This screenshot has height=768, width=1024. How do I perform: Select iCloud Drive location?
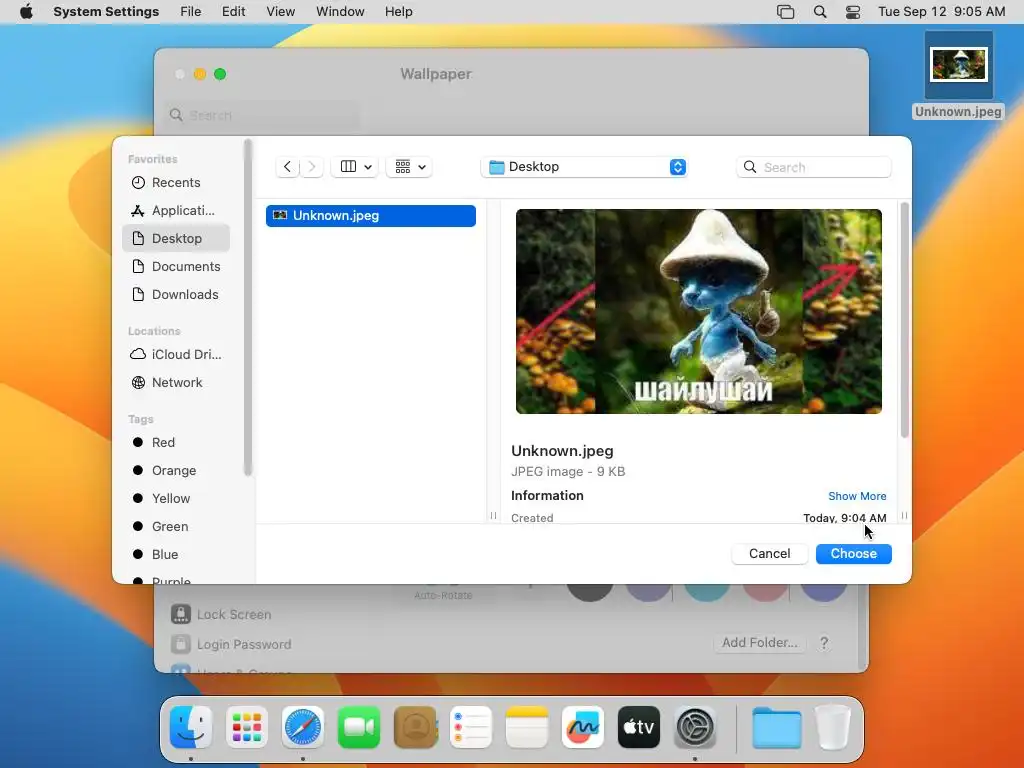click(175, 354)
